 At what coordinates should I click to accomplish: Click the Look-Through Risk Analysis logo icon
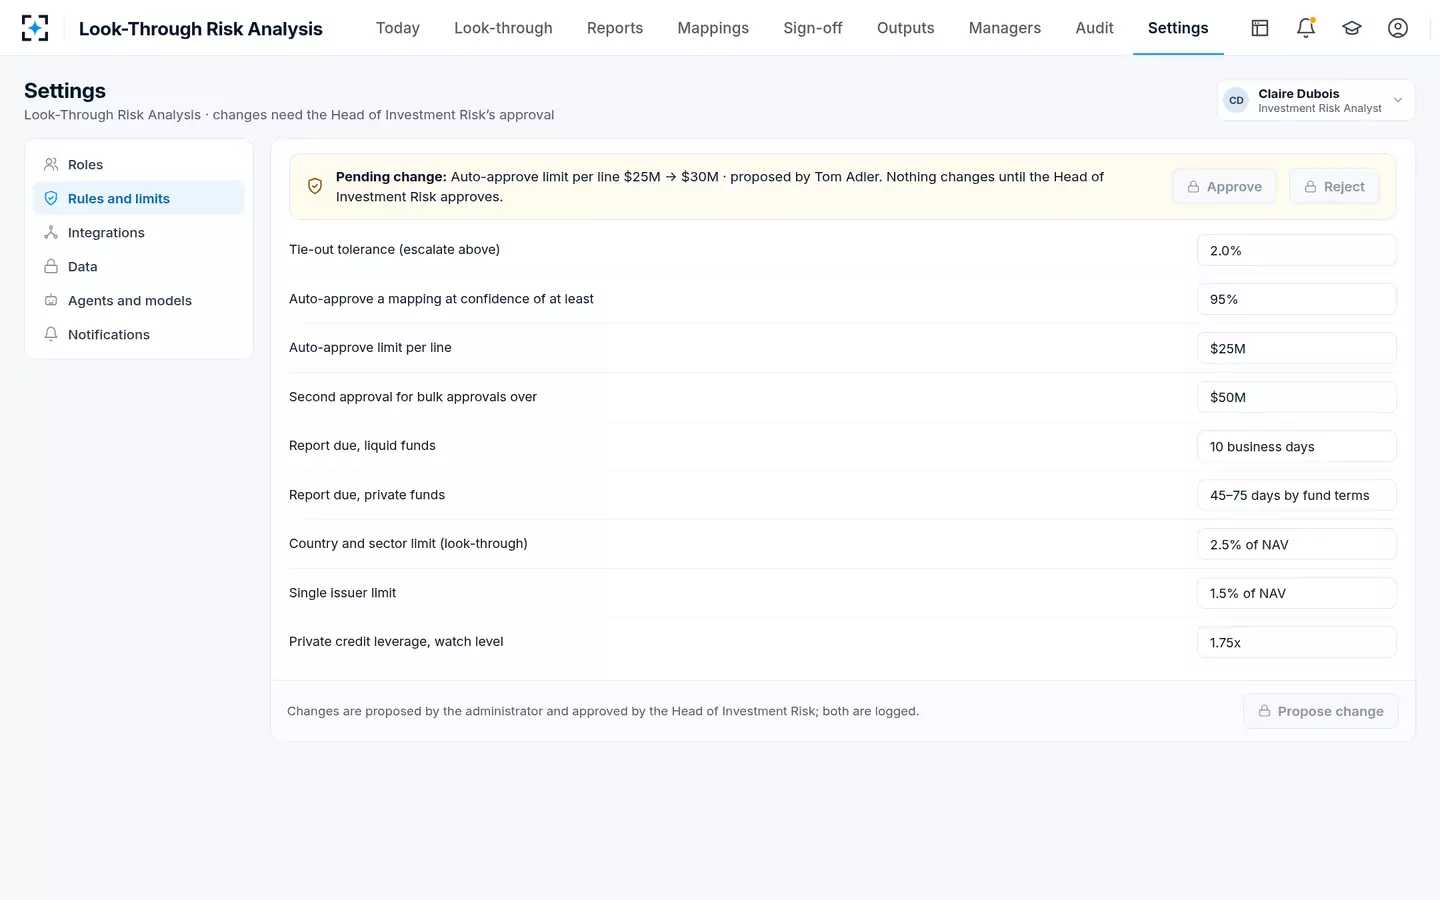tap(35, 28)
